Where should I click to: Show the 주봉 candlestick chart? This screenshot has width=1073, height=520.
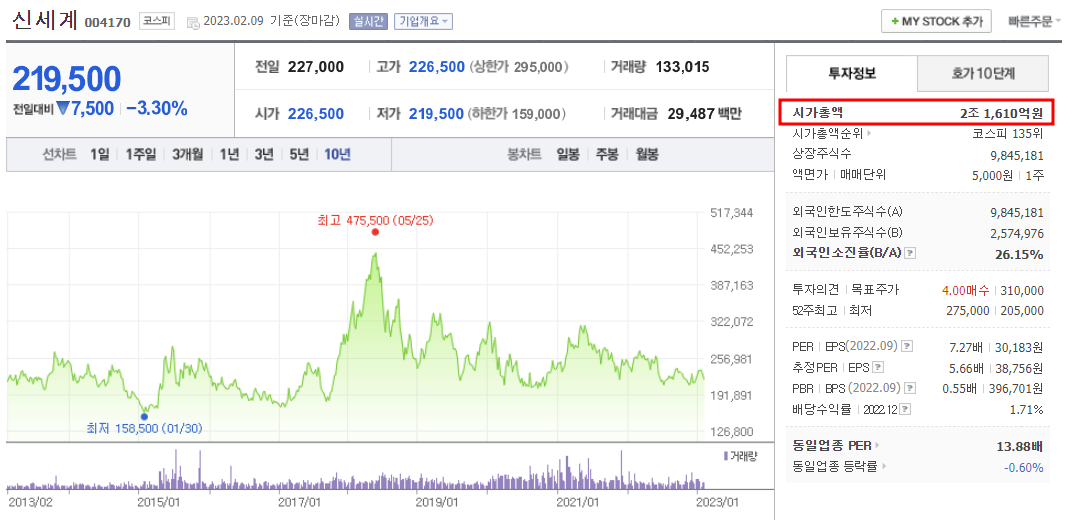click(607, 155)
